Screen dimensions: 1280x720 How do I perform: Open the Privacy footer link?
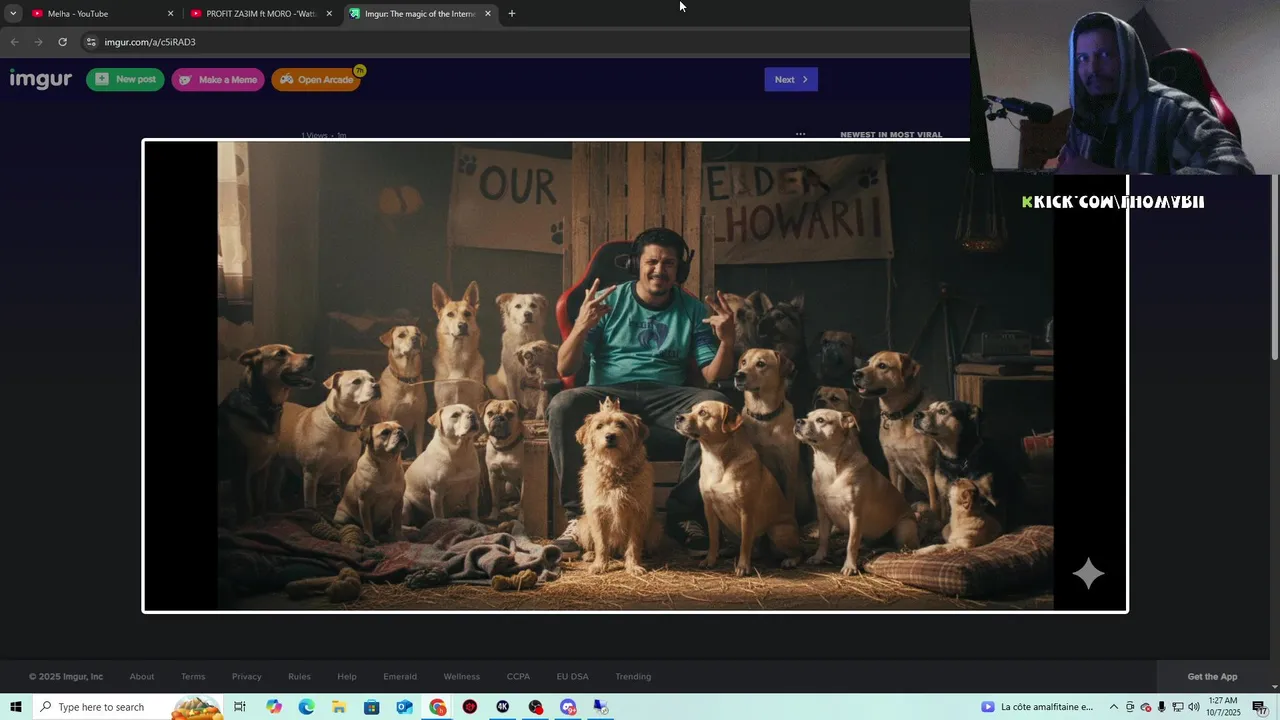pyautogui.click(x=246, y=677)
